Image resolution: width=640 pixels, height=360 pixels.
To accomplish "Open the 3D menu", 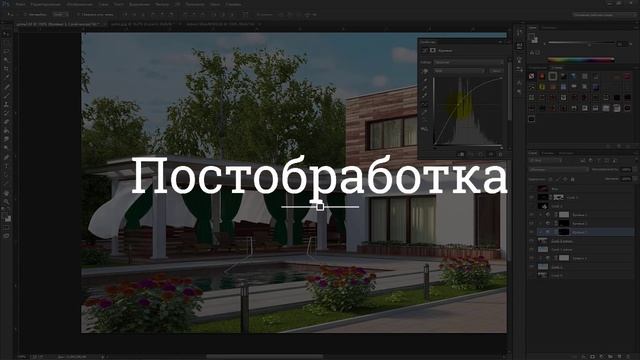I will 178,4.
